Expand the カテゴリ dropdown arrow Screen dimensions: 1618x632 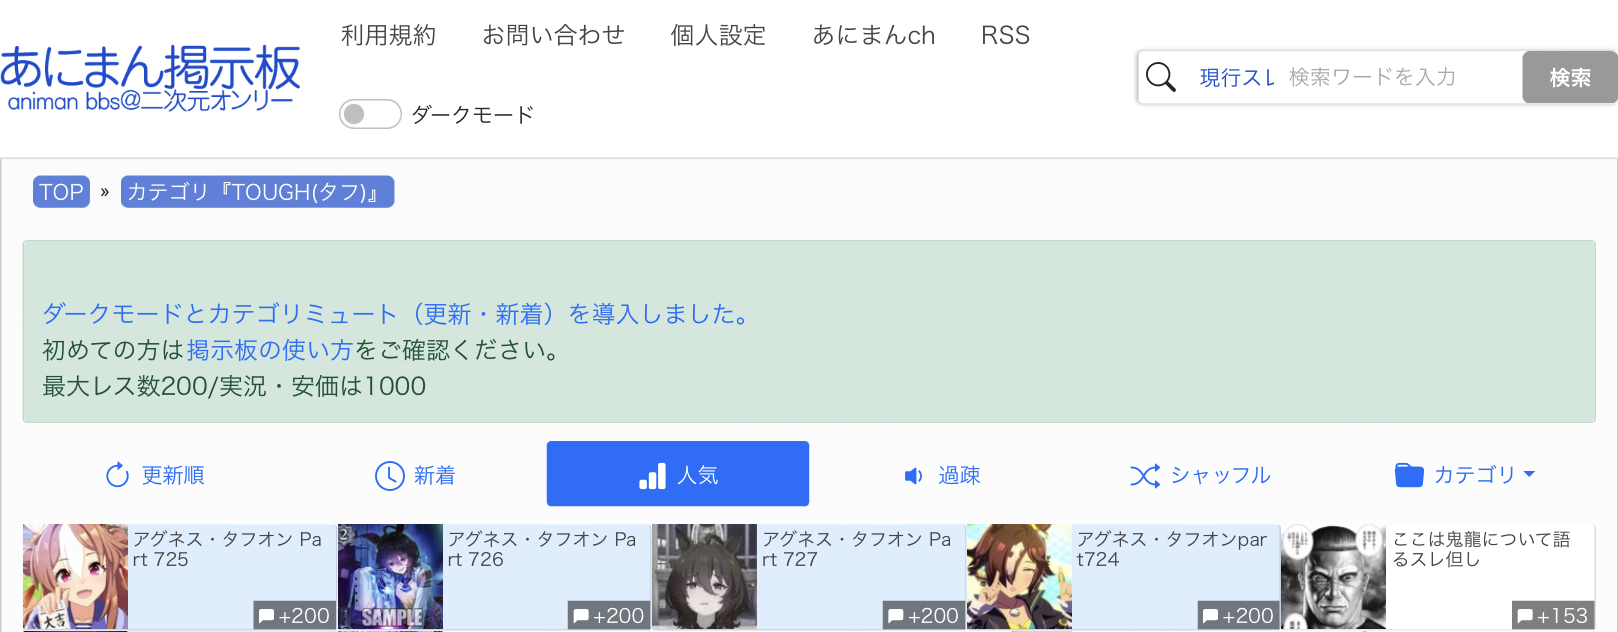[x=1529, y=475]
